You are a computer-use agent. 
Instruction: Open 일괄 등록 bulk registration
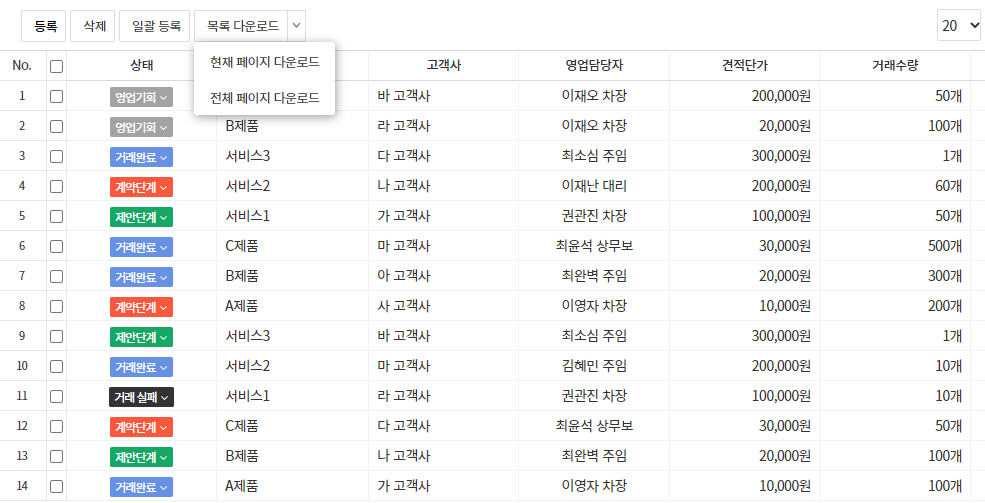155,26
